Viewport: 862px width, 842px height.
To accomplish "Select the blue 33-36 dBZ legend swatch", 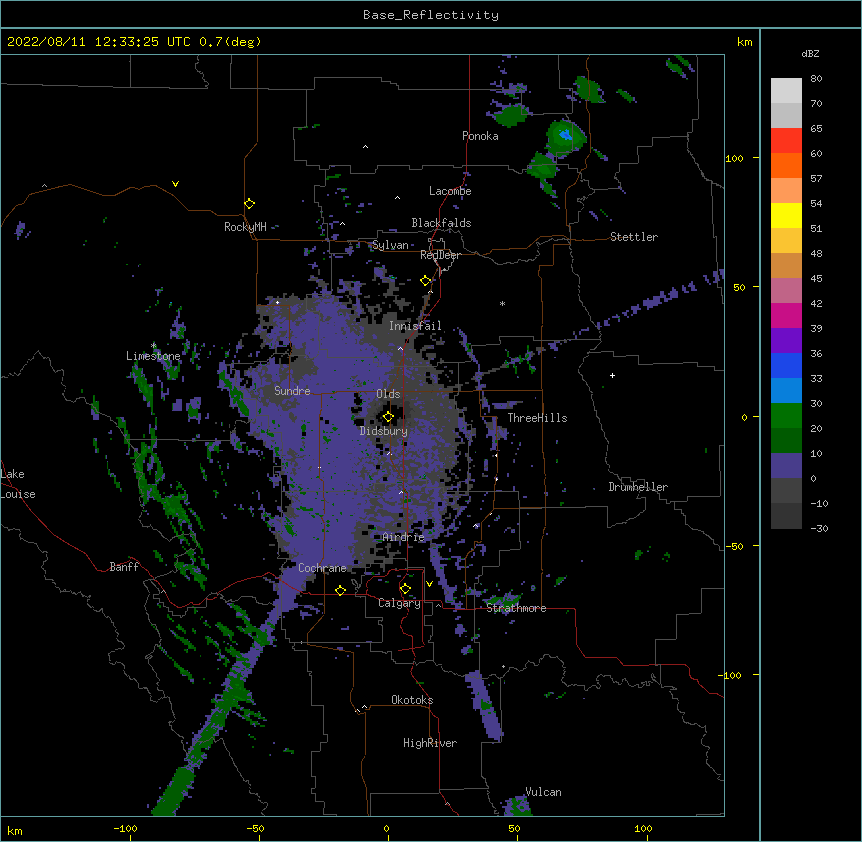I will tap(786, 365).
